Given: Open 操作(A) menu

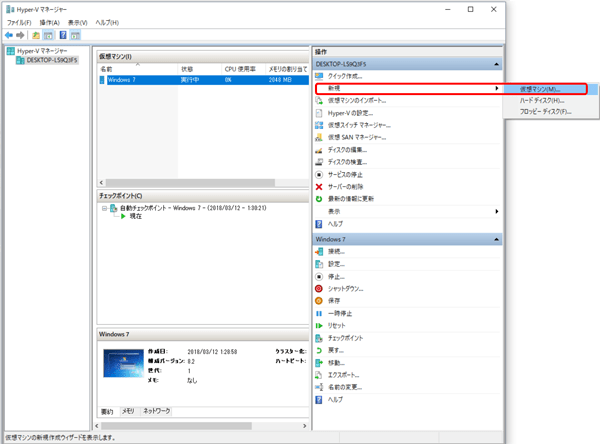Looking at the screenshot, I should pyautogui.click(x=50, y=23).
